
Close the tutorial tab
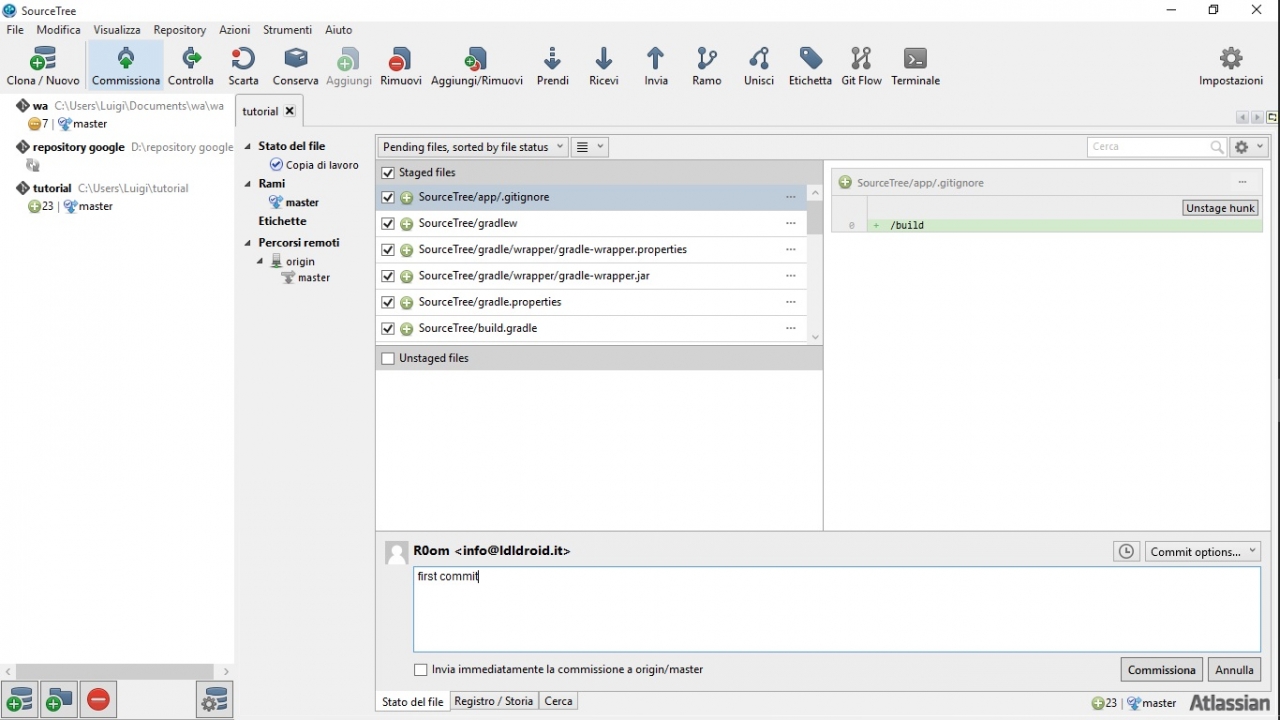290,111
